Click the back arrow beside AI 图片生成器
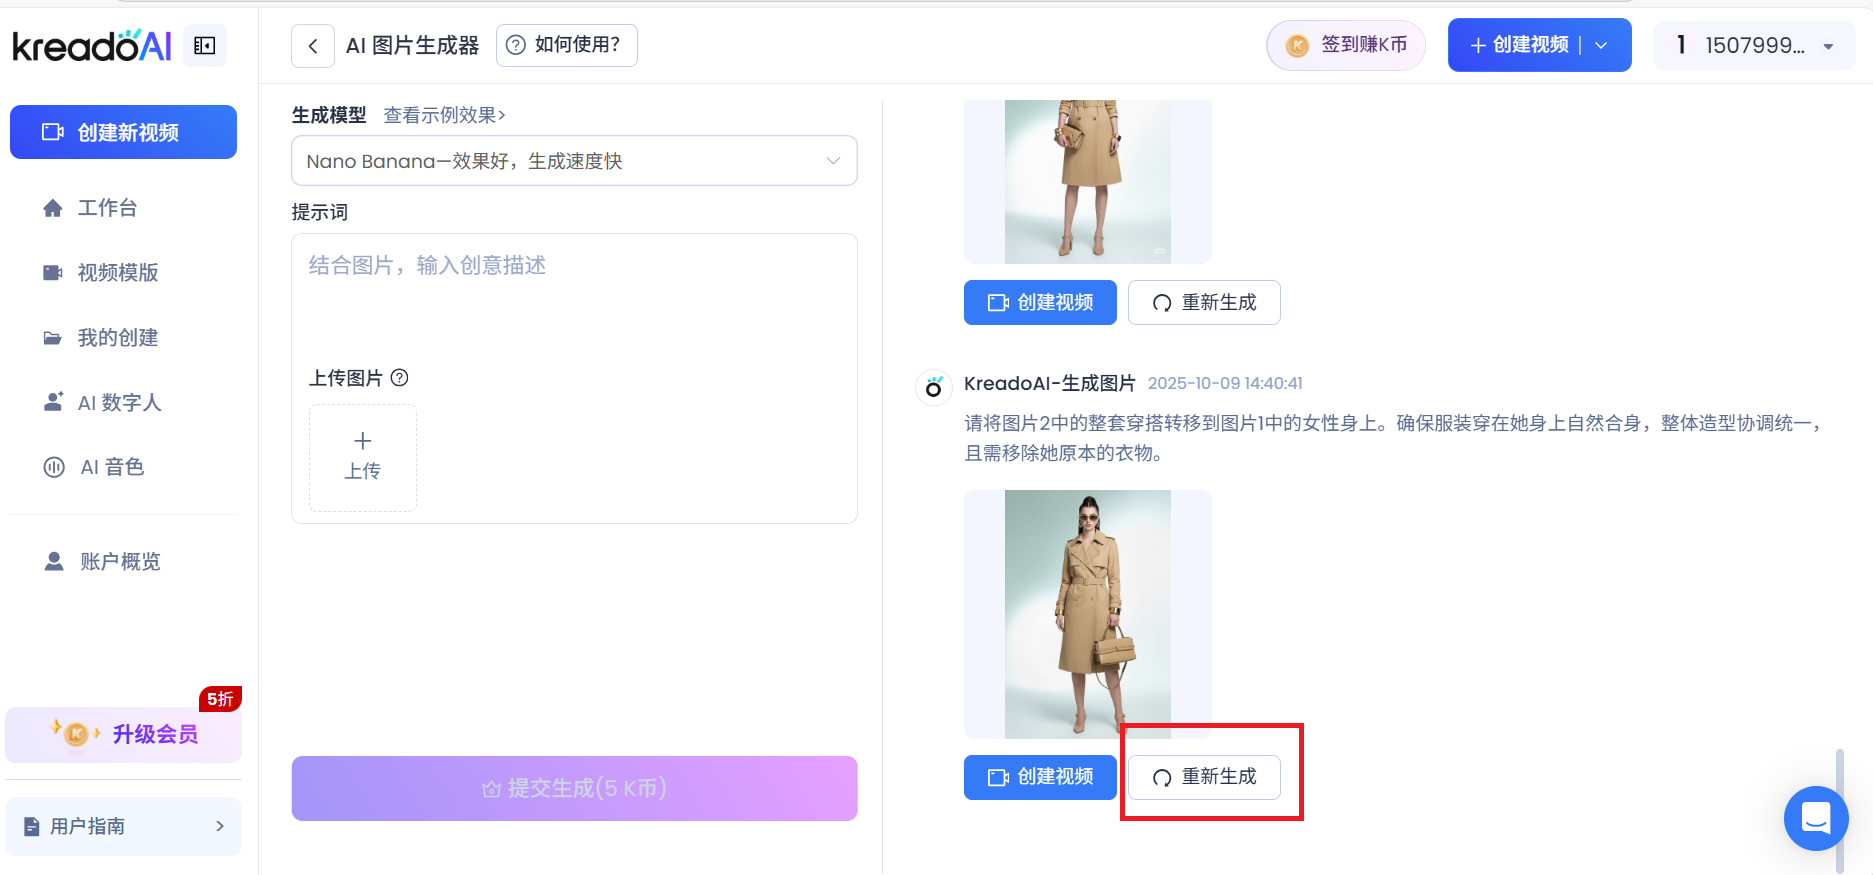The width and height of the screenshot is (1873, 875). pyautogui.click(x=313, y=46)
